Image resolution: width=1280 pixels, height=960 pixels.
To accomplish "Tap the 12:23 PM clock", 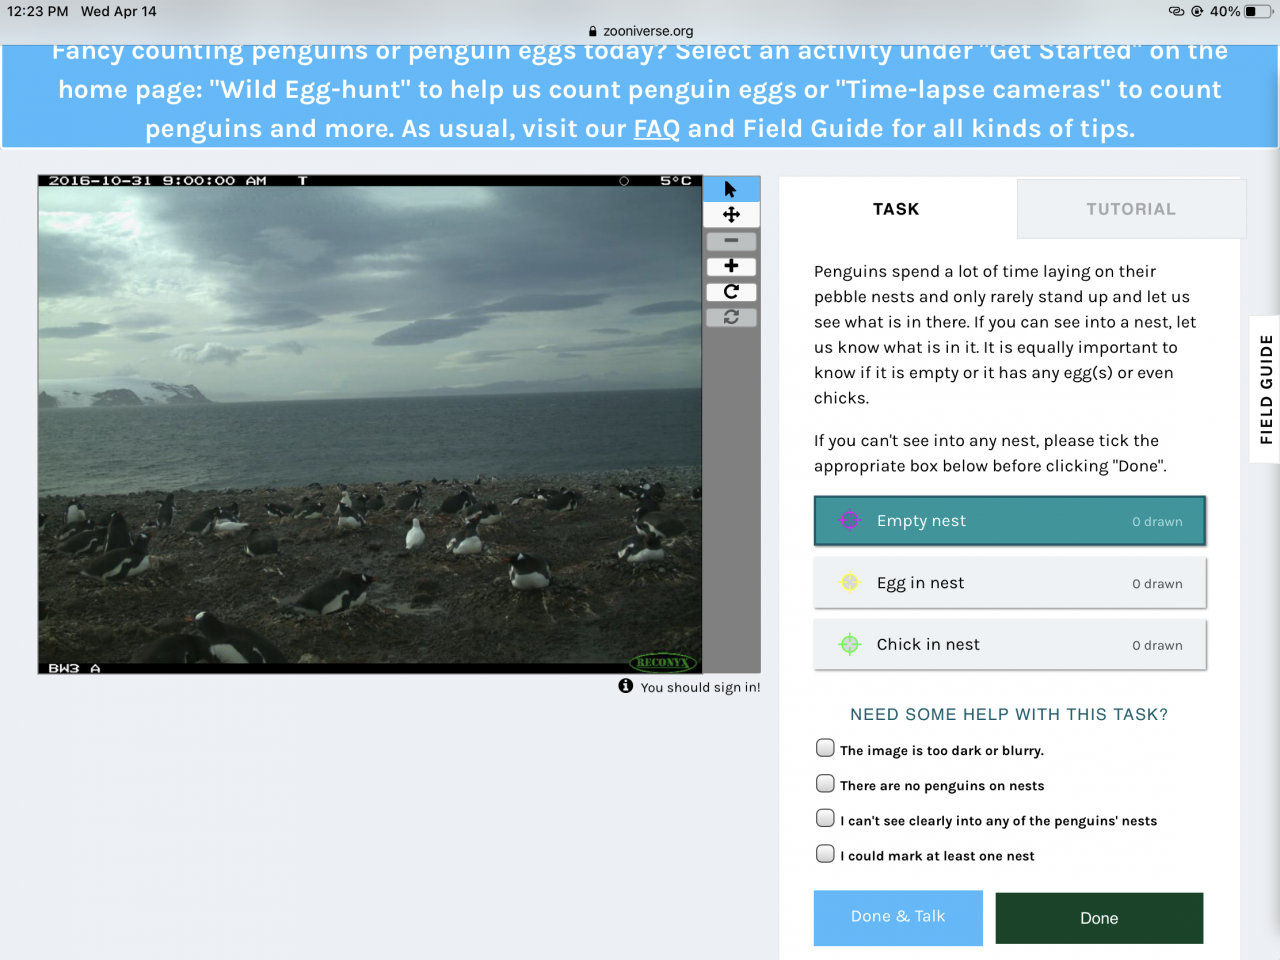I will coord(38,11).
